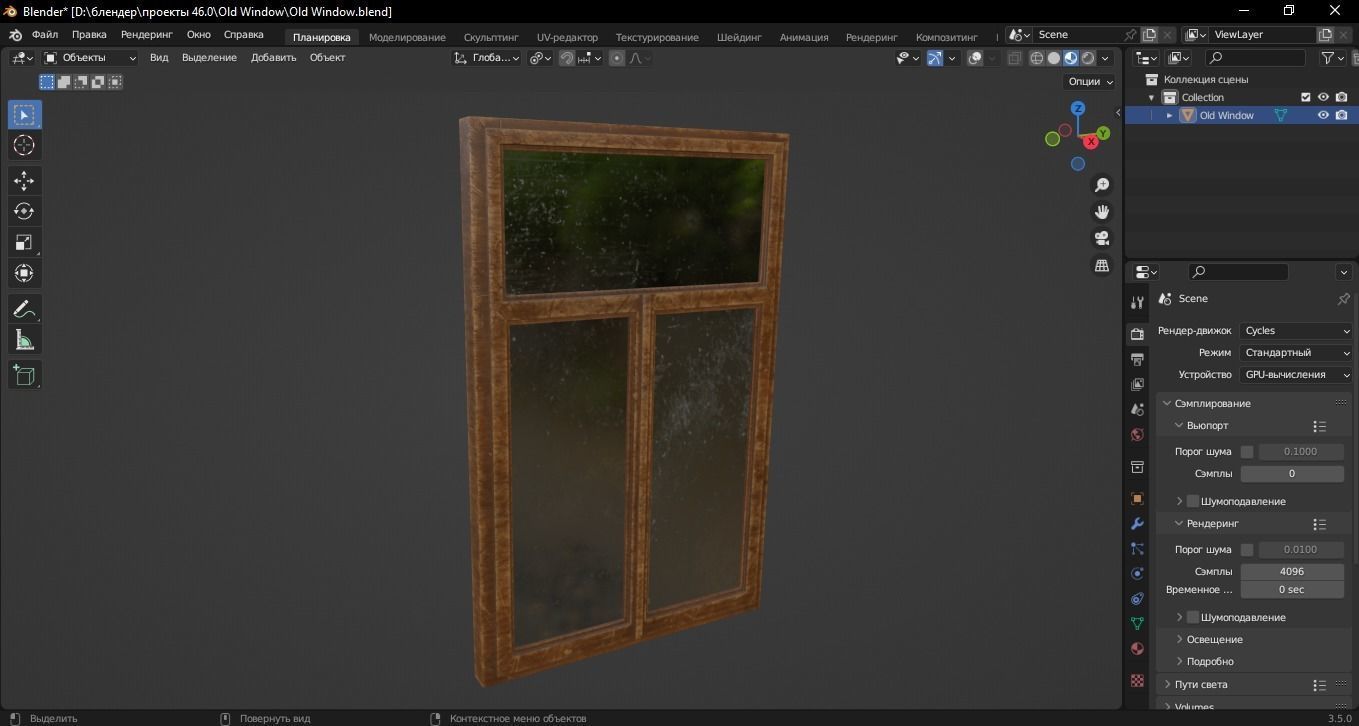Open the Глоба... transform orientation dropdown
1359x726 pixels.
pos(487,58)
